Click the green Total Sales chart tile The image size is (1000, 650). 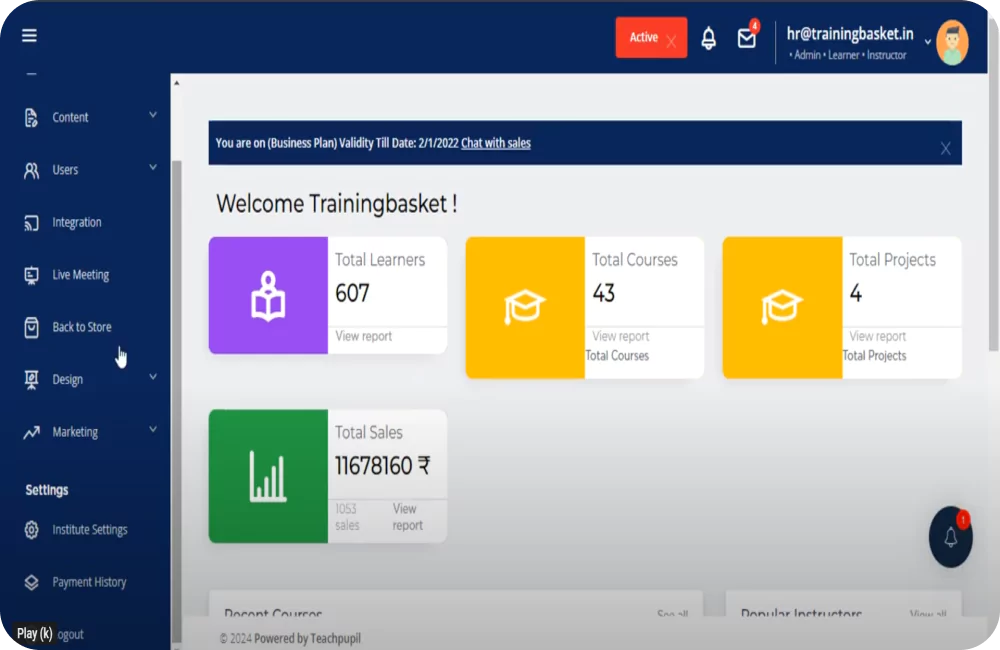click(268, 476)
